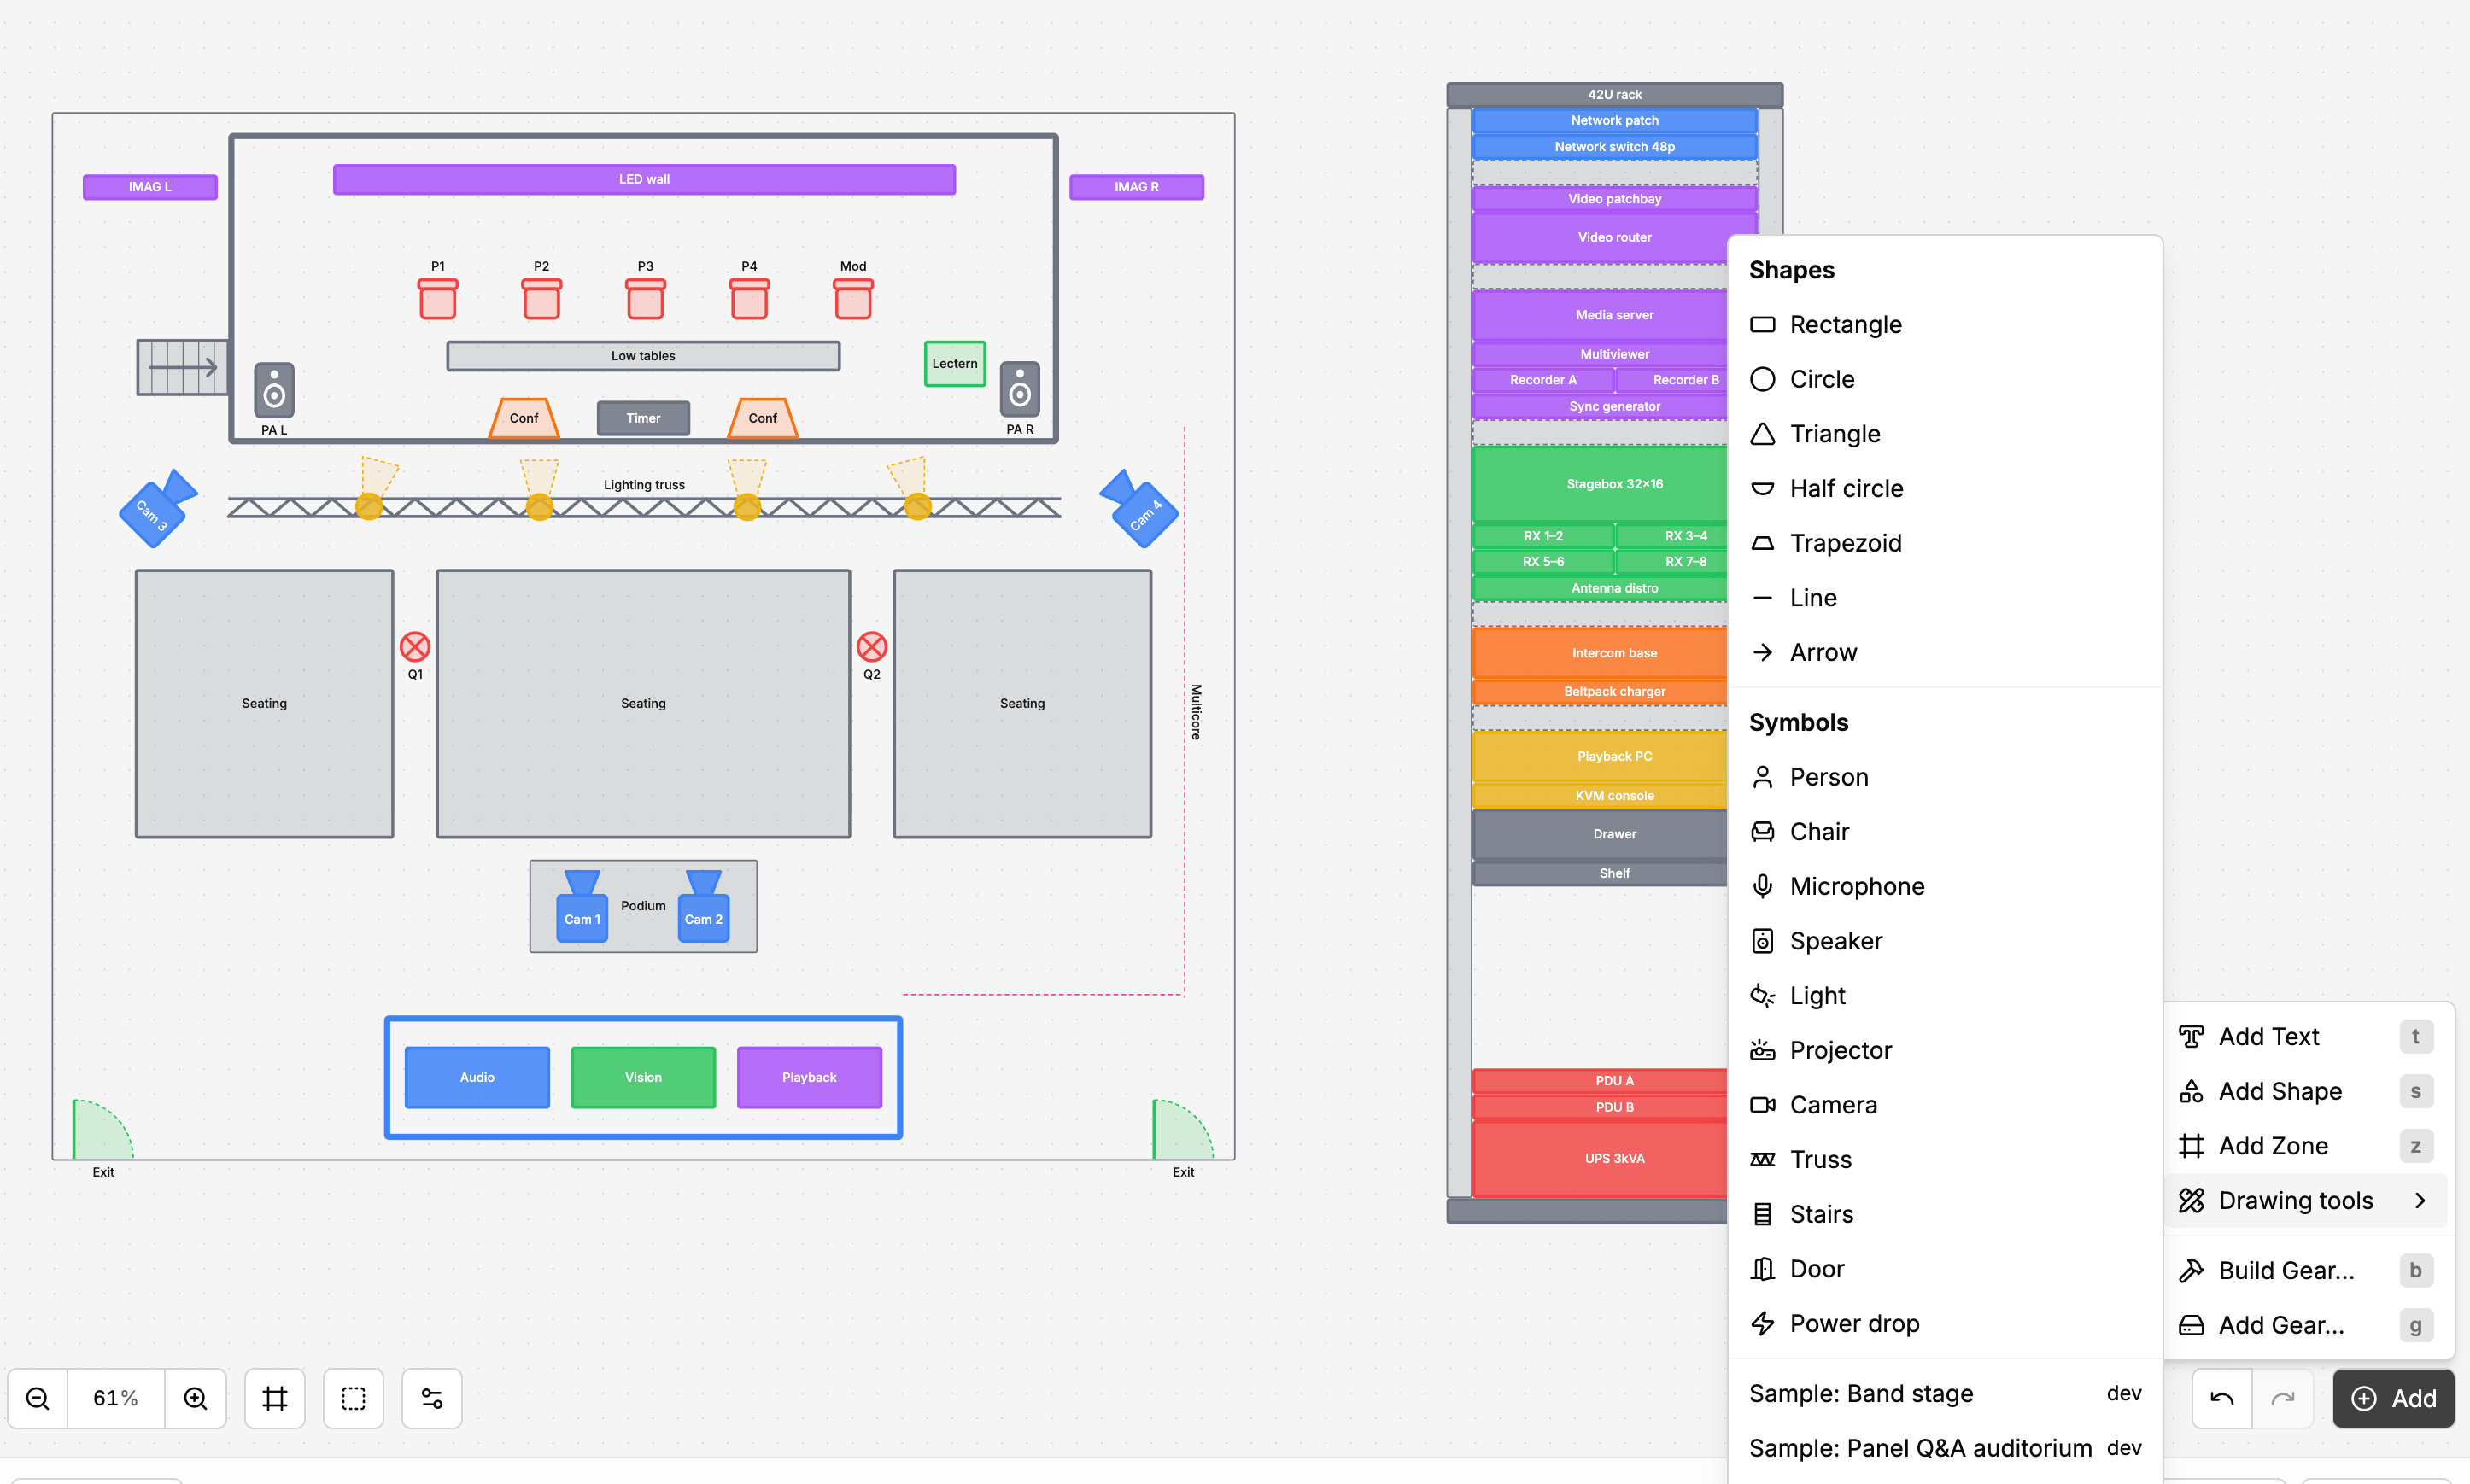The height and width of the screenshot is (1484, 2470).
Task: Place a Projector symbol
Action: tap(1945, 1050)
